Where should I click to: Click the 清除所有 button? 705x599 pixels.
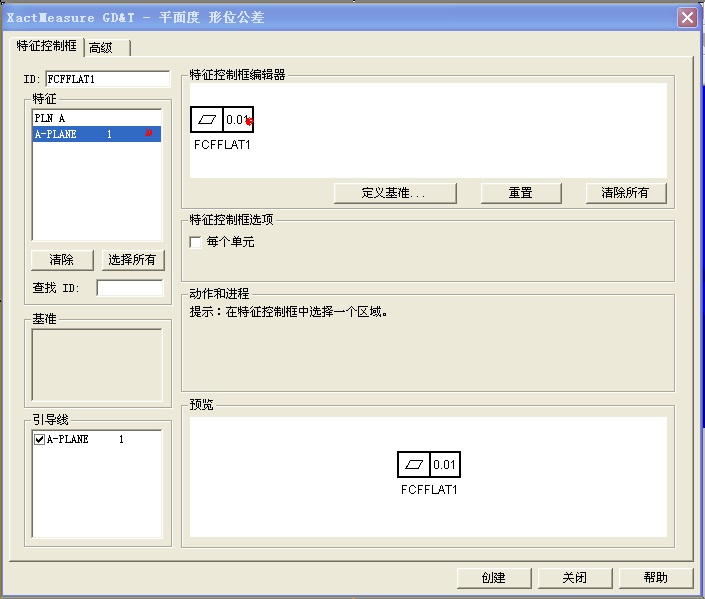[625, 193]
